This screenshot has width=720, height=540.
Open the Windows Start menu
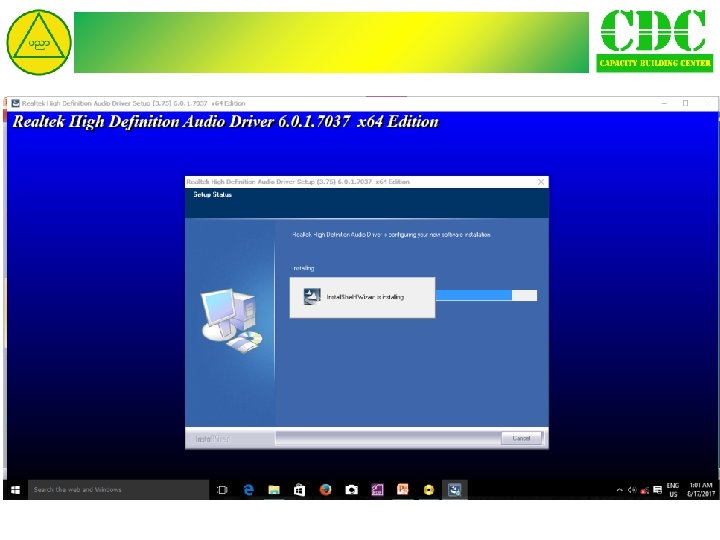[x=15, y=490]
